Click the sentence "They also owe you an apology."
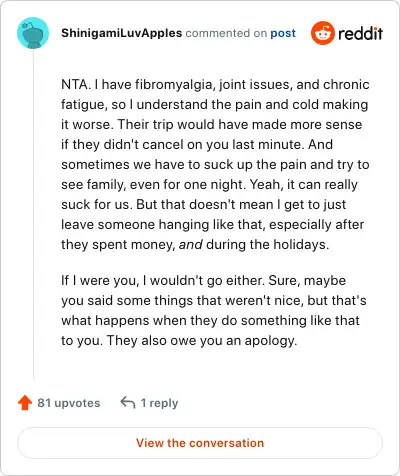This screenshot has width=400, height=476. tap(202, 341)
